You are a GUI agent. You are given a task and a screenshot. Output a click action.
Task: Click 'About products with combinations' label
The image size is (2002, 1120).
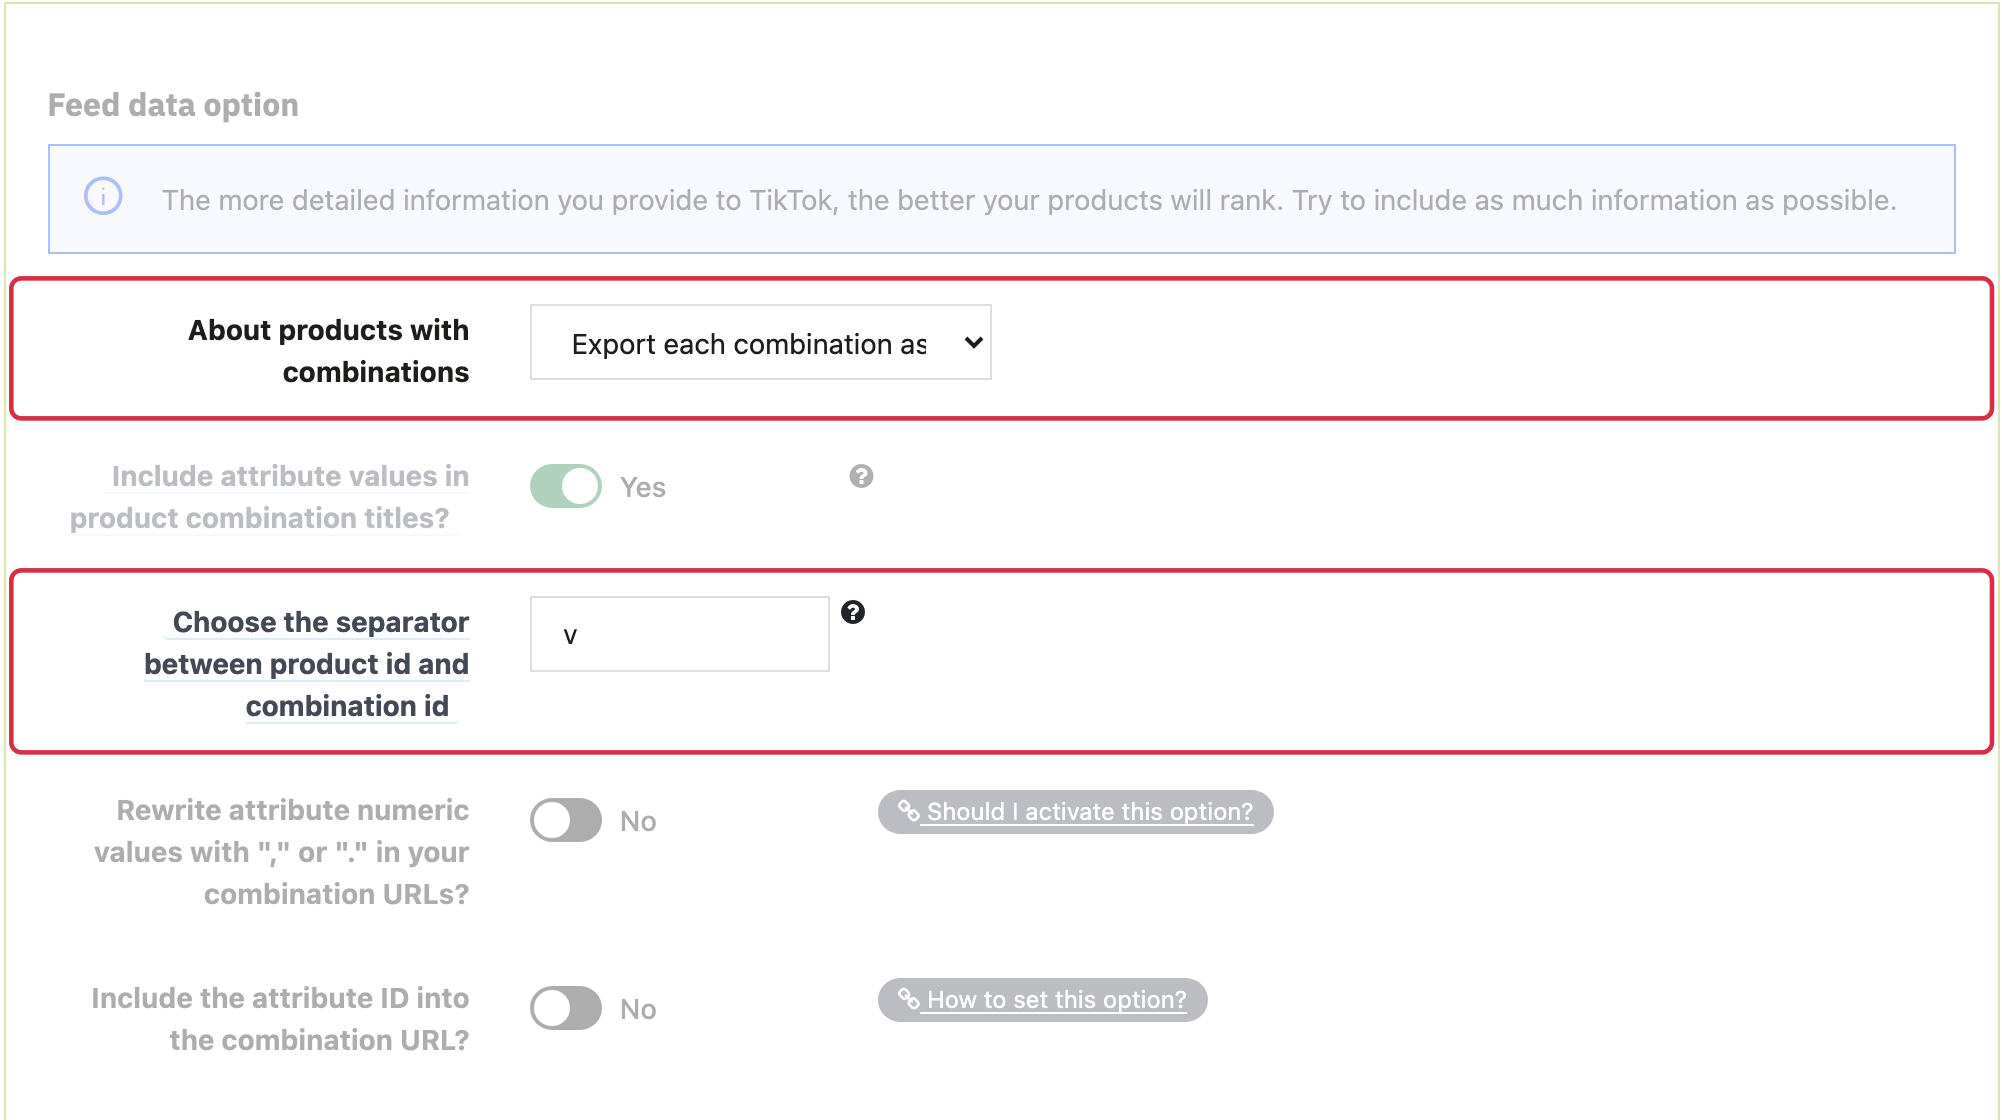click(x=329, y=351)
